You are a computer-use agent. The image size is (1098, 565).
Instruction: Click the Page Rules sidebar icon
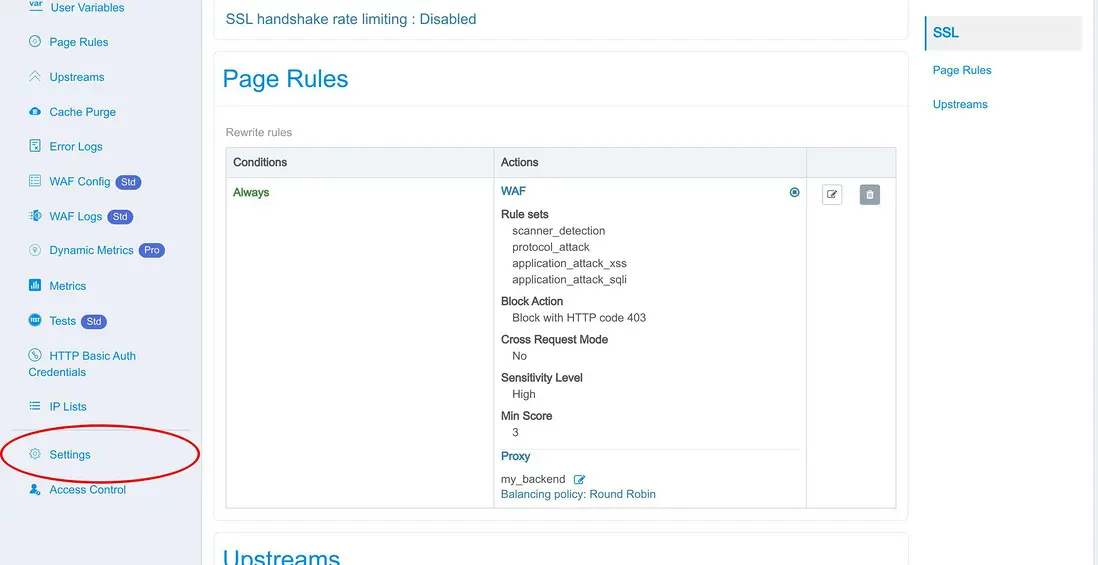click(x=35, y=41)
